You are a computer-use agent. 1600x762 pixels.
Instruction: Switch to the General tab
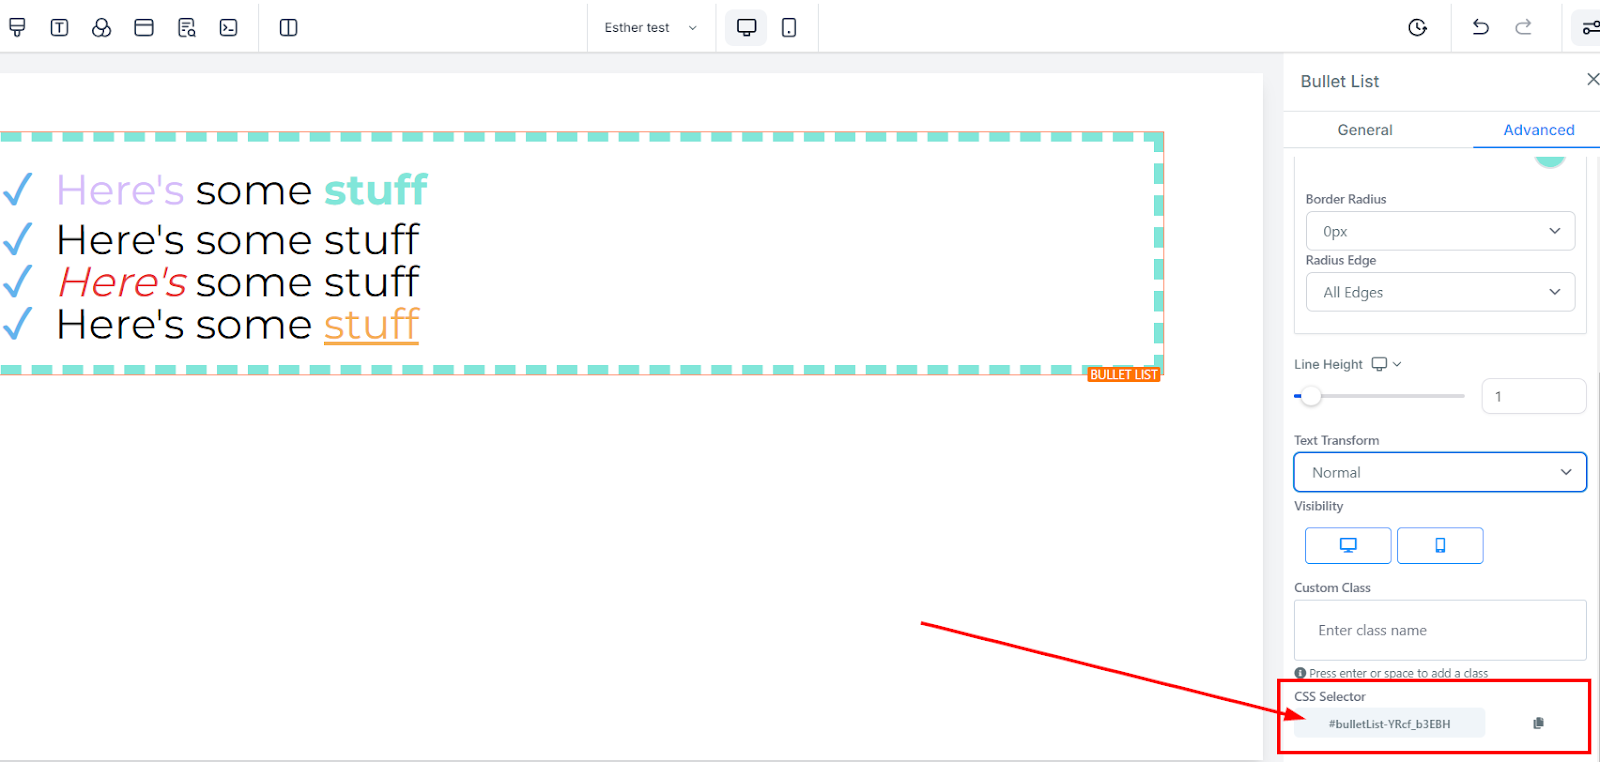click(1365, 130)
